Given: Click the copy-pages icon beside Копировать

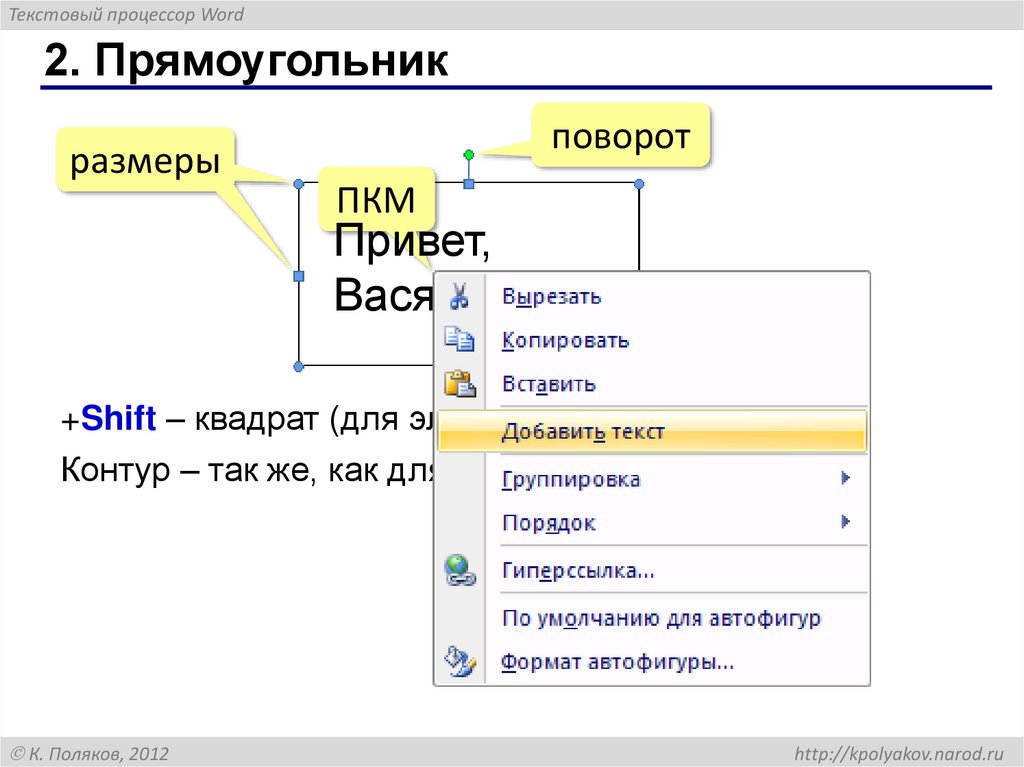Looking at the screenshot, I should (460, 339).
